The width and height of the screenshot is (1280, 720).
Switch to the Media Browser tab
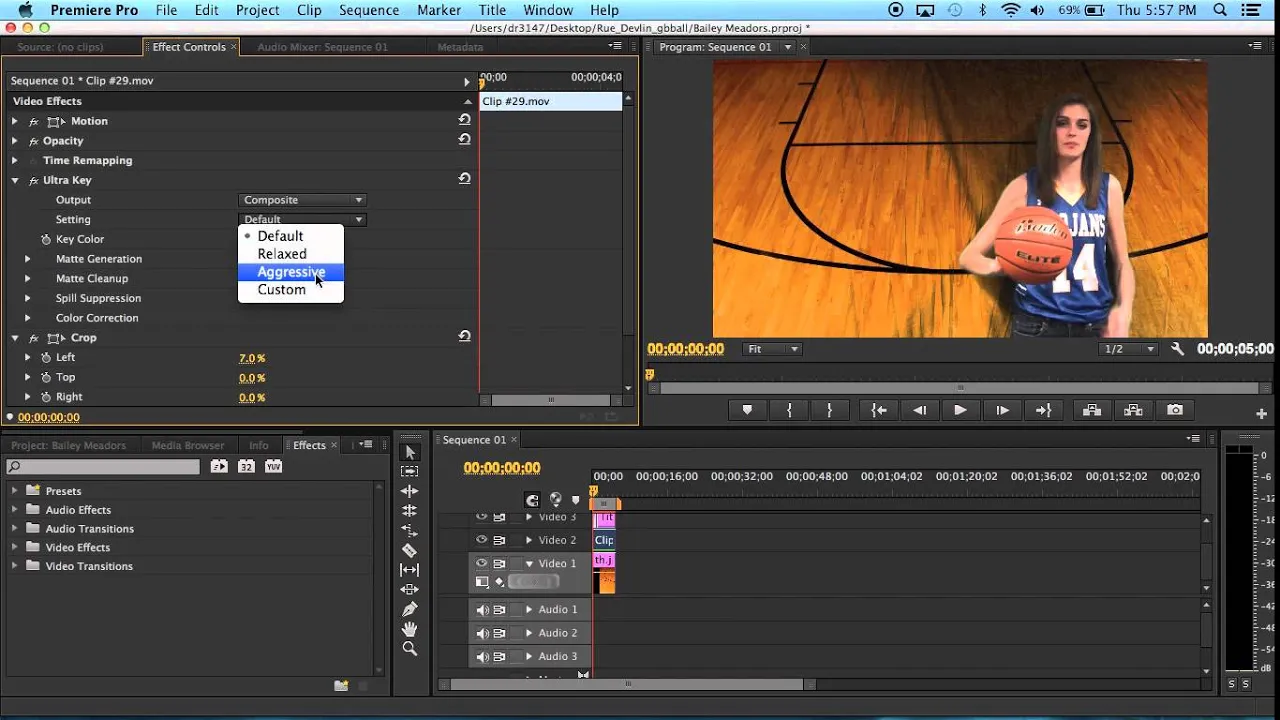(x=188, y=445)
